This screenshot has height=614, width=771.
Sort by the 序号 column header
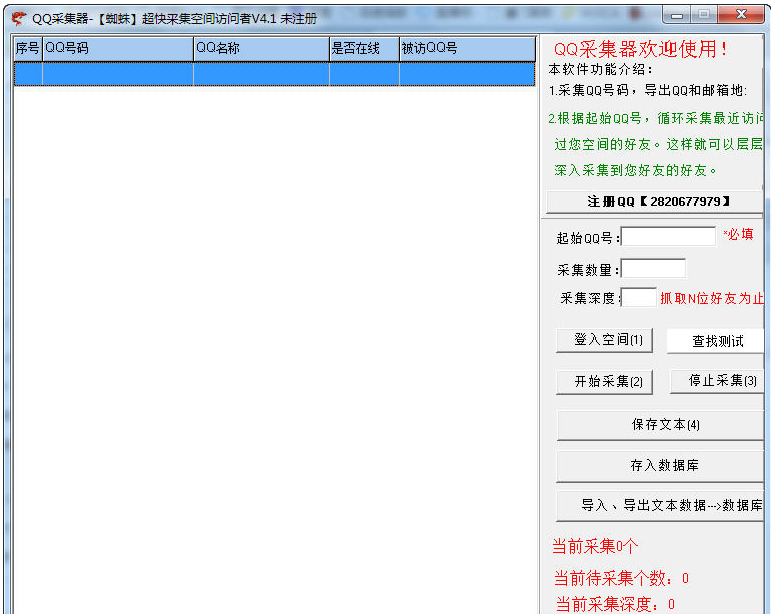(28, 49)
